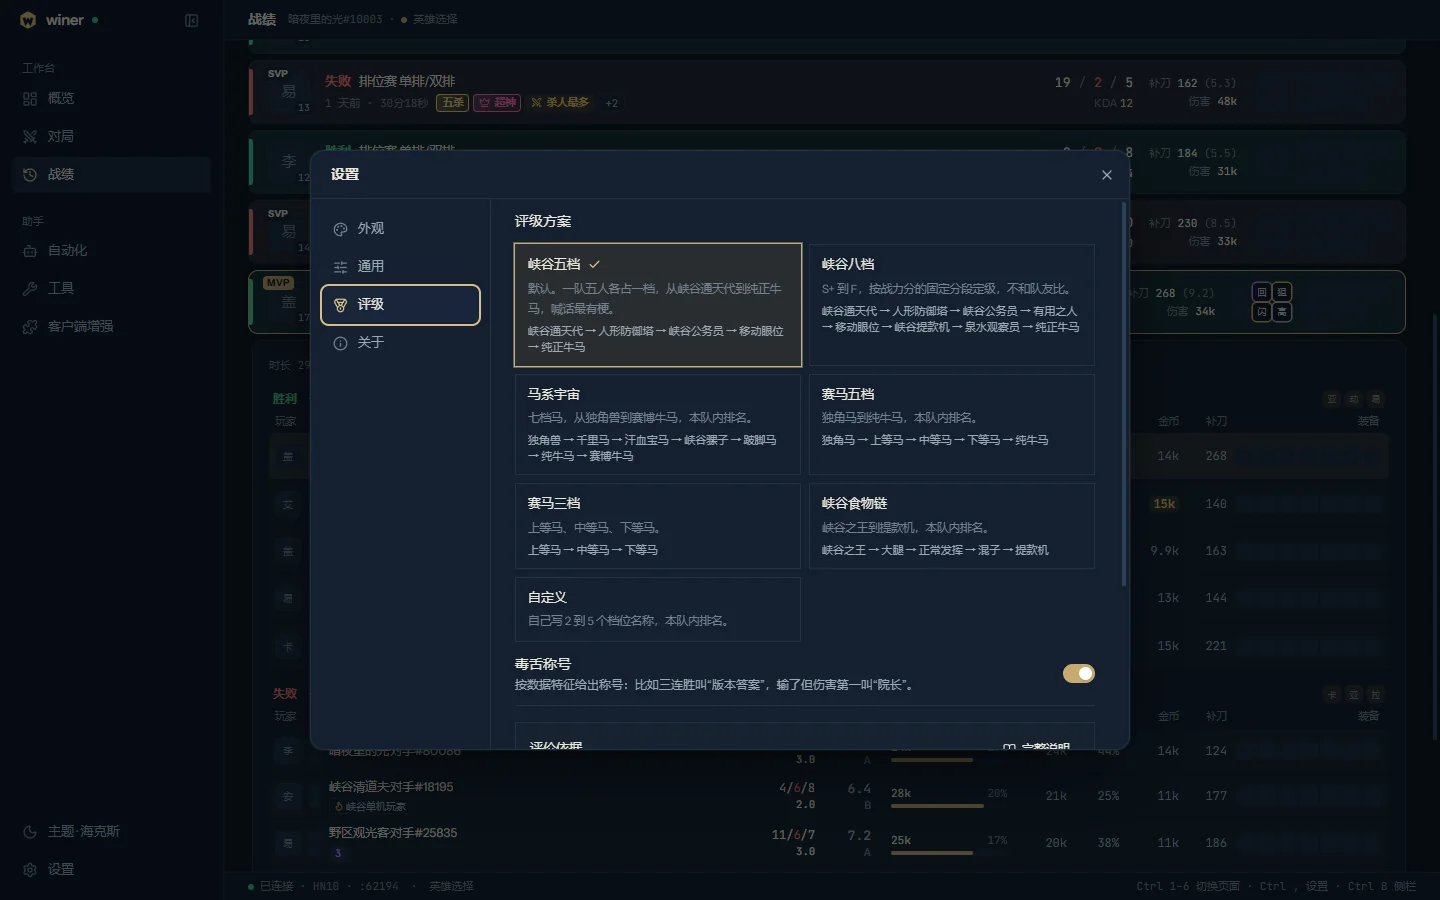Screen dimensions: 1440x900
Task: Click the 失败 team header label
Action: [x=285, y=694]
